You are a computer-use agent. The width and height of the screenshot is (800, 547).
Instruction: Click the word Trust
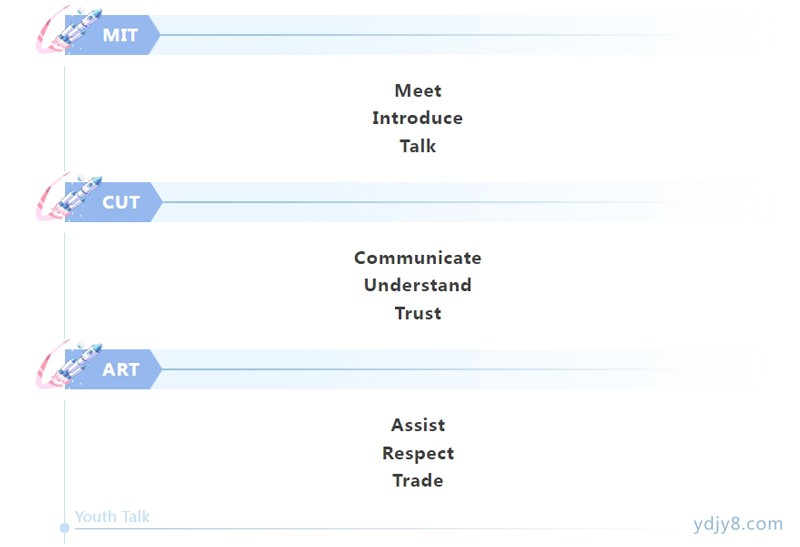[x=418, y=313]
